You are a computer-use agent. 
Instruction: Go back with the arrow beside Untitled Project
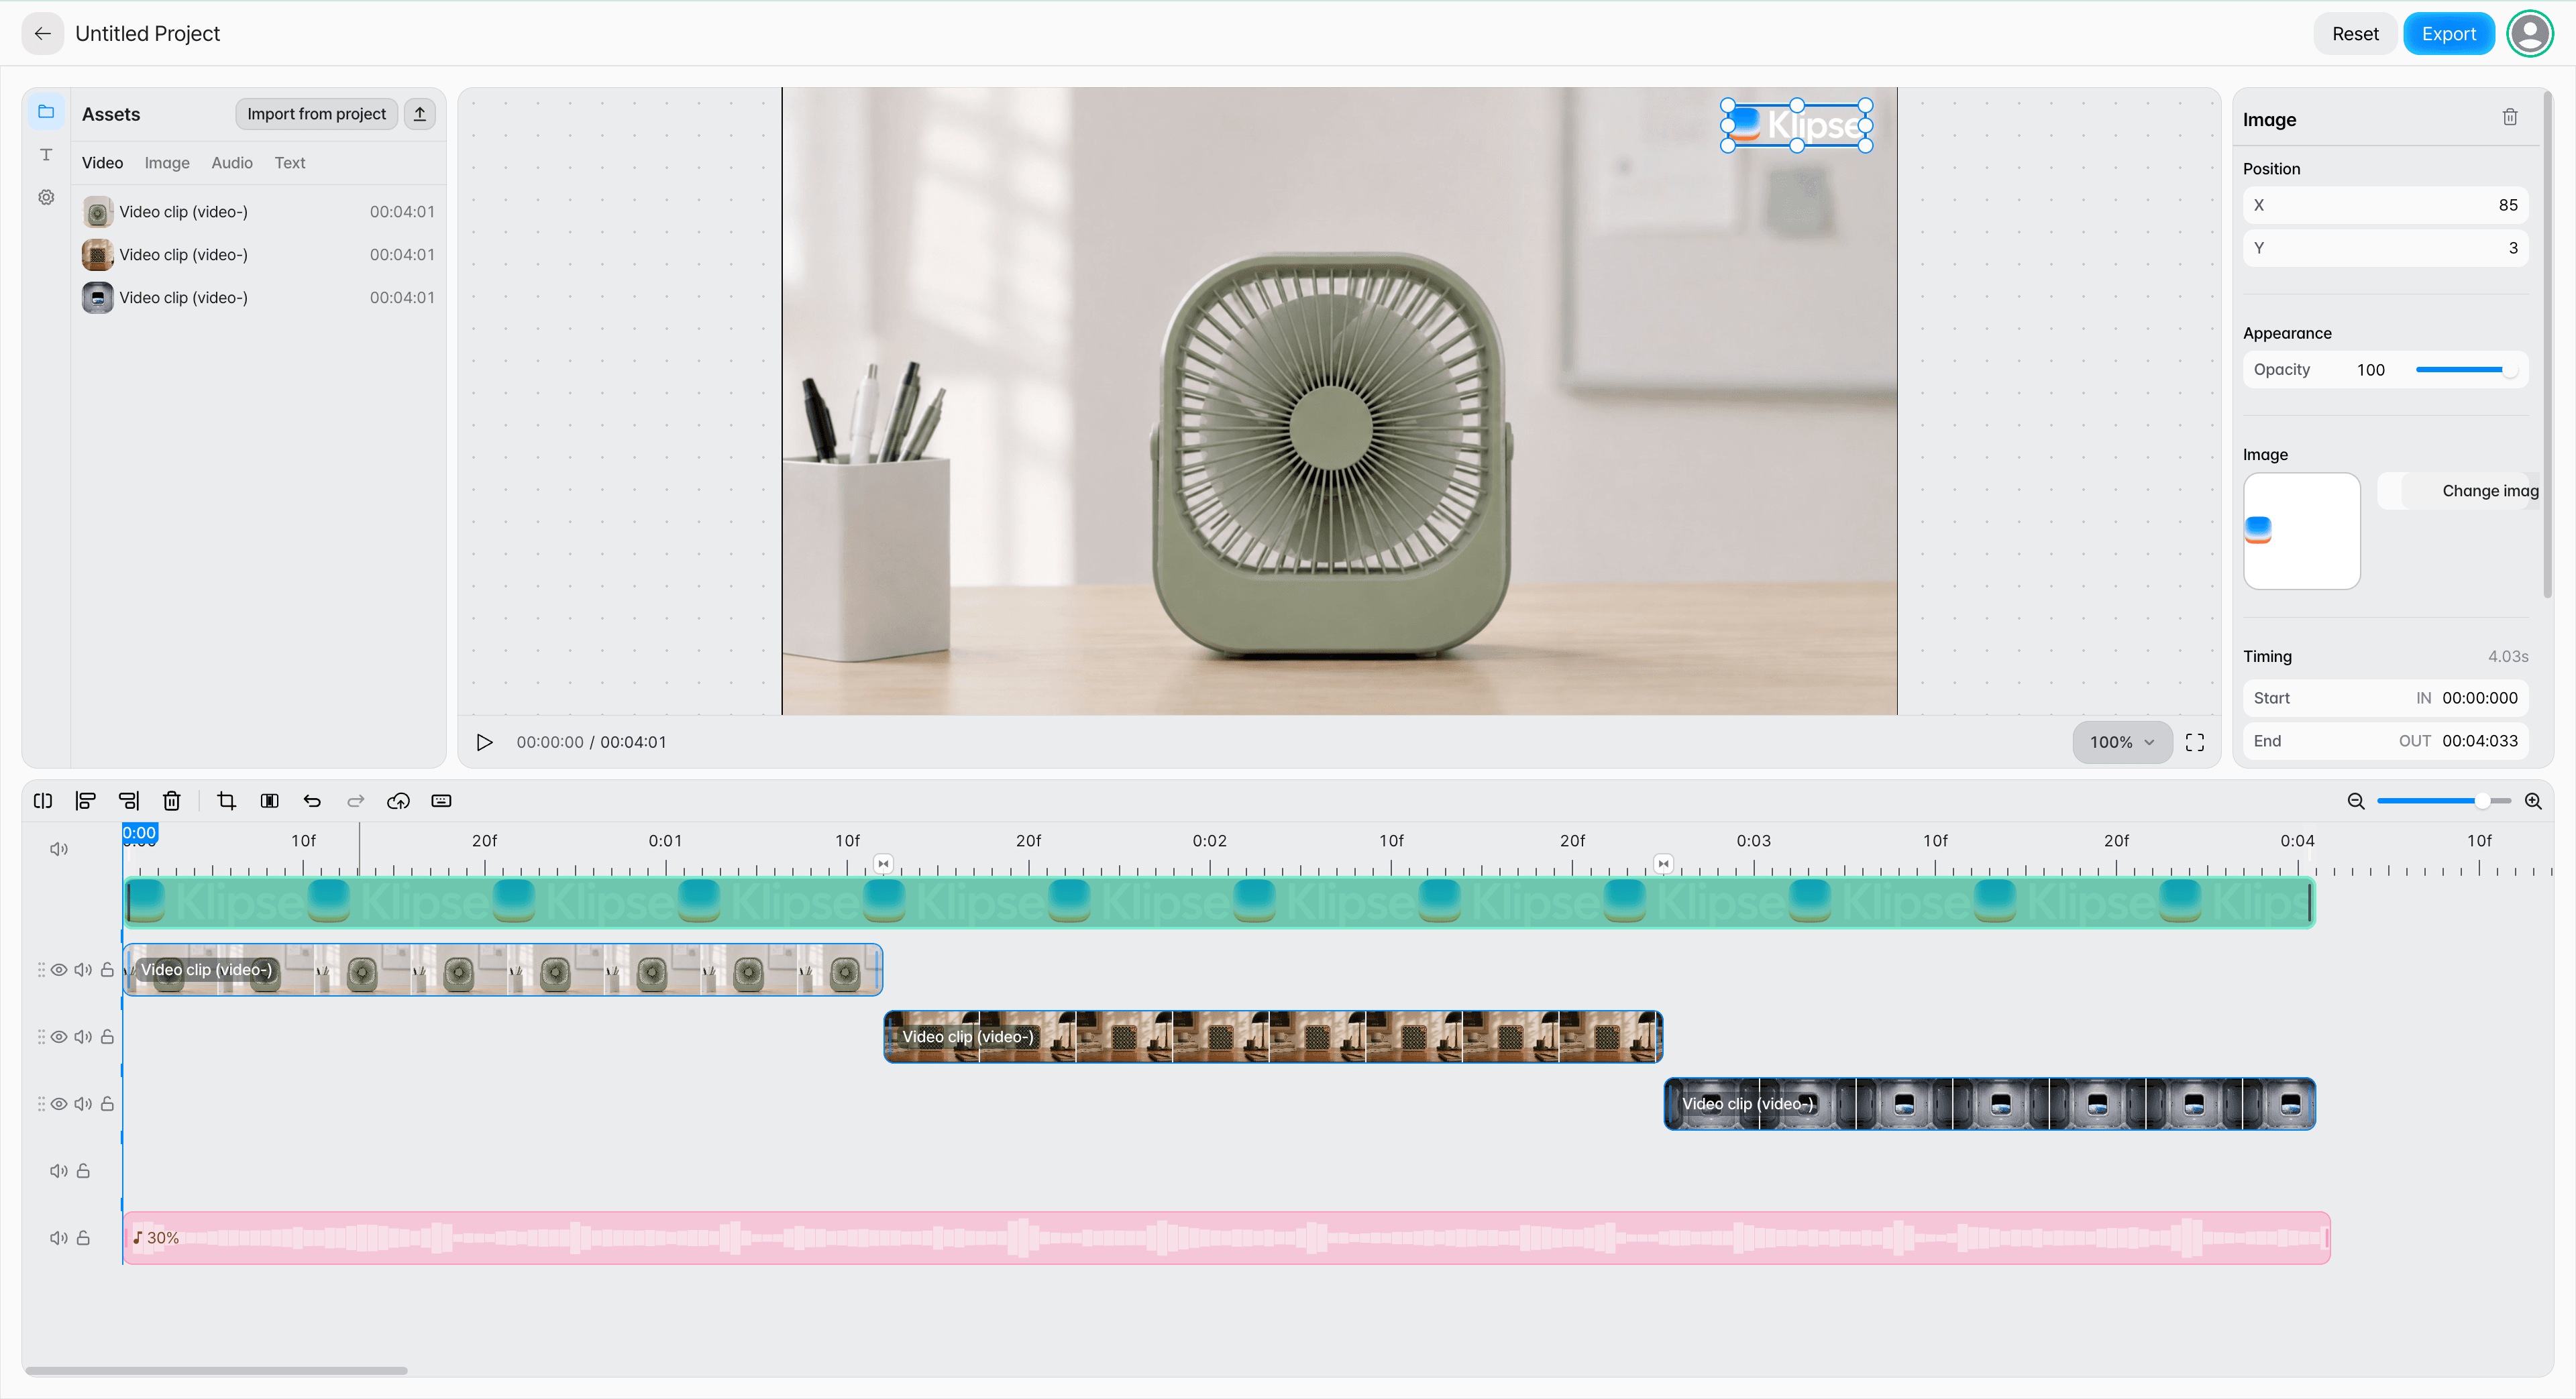[x=42, y=33]
